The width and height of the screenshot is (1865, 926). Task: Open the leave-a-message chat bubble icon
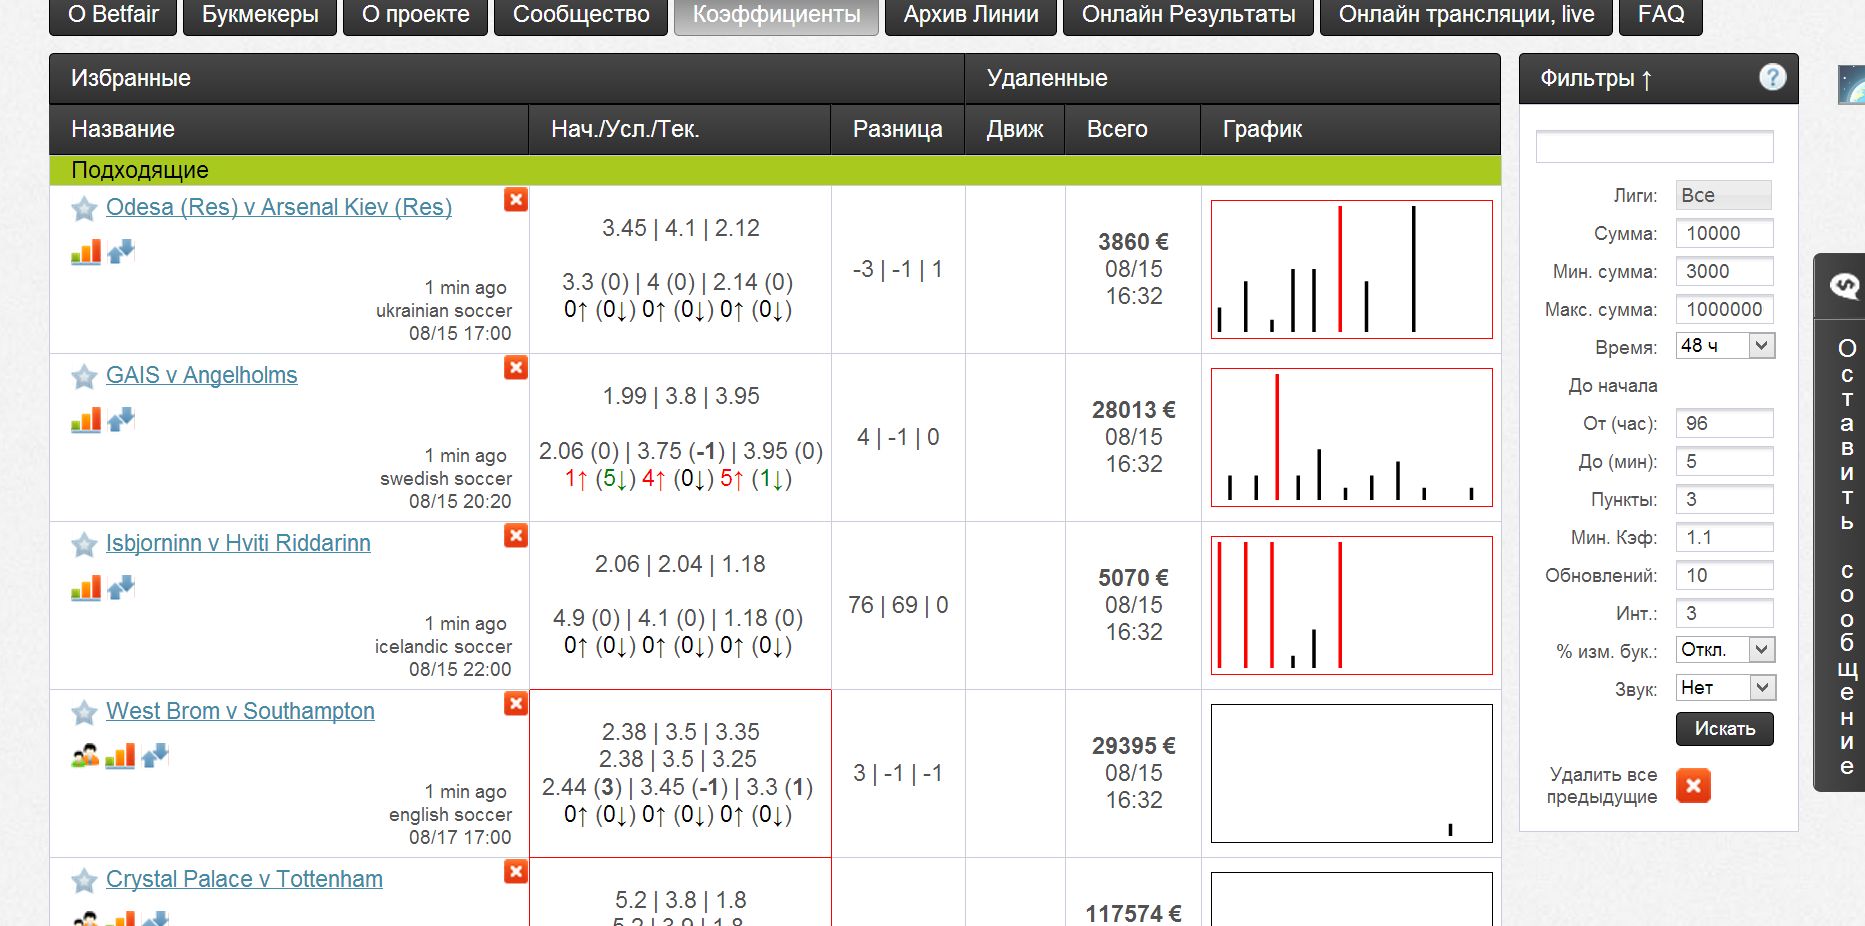click(1844, 287)
